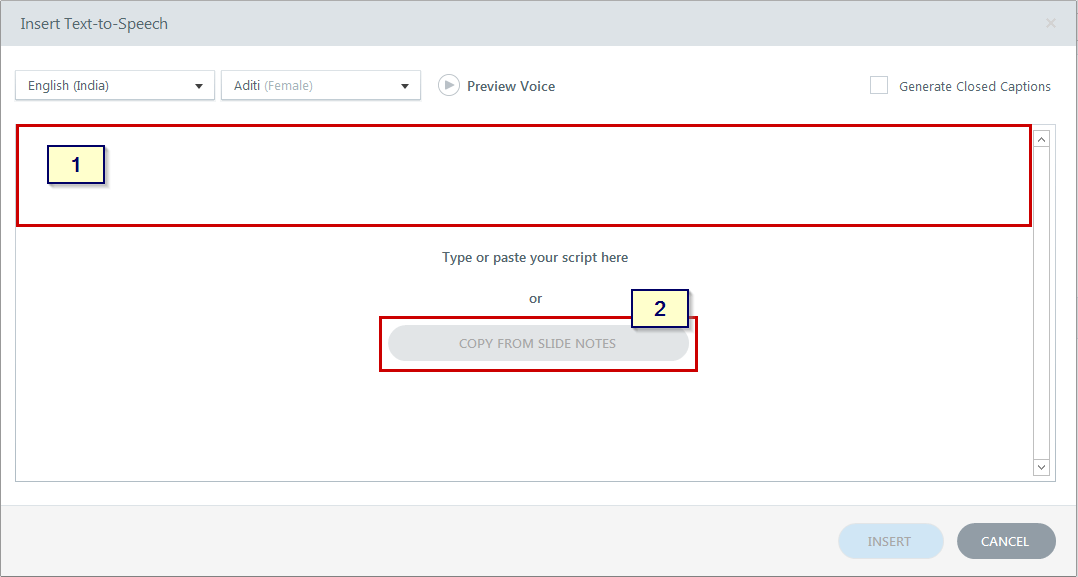Click the Generate Closed Captions label
1078x577 pixels.
(x=975, y=86)
